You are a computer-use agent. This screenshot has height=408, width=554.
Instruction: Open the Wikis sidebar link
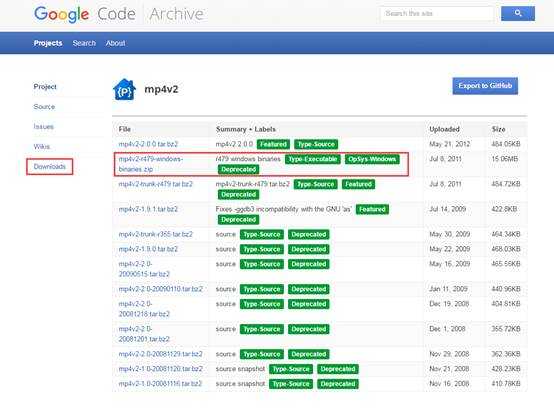(42, 147)
